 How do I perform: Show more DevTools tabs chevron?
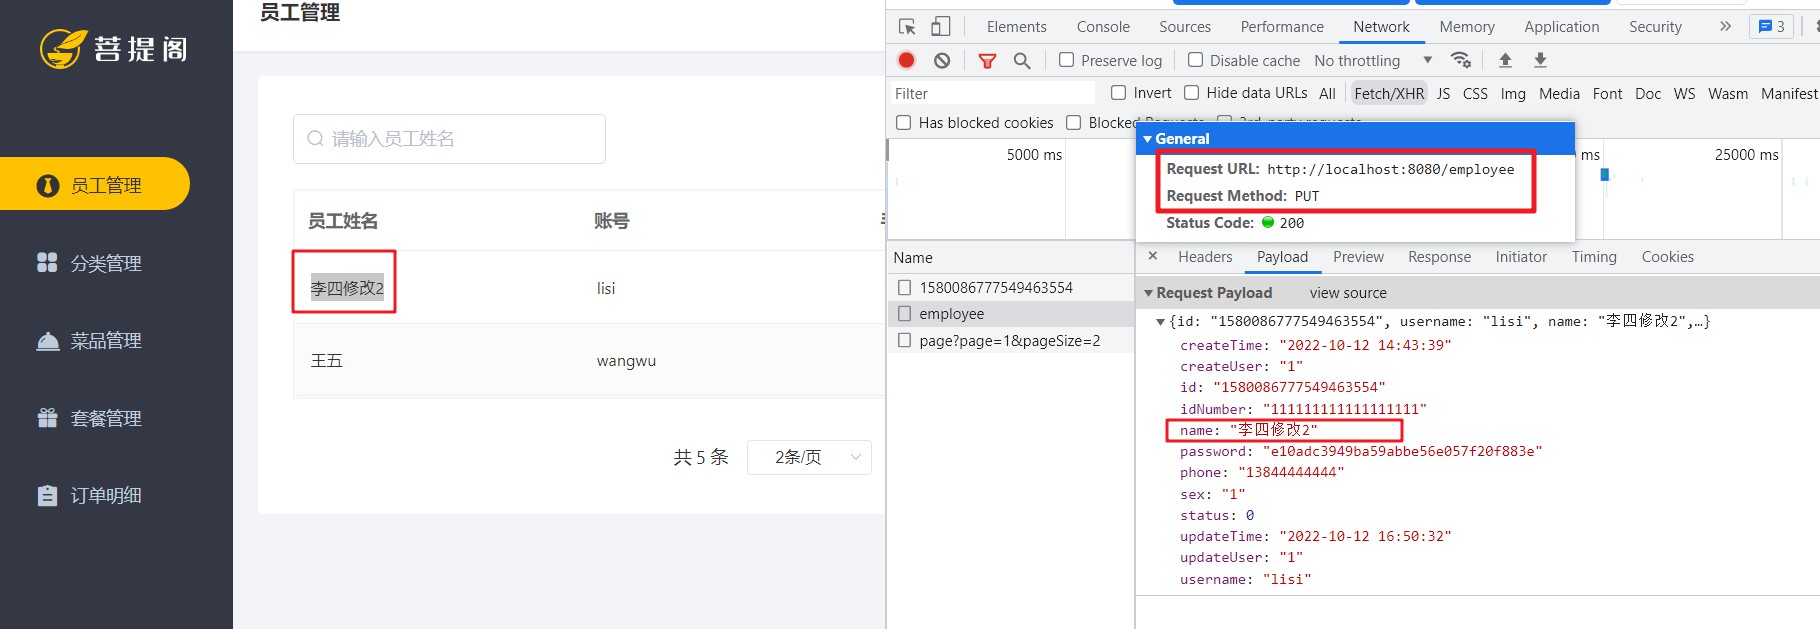tap(1725, 27)
